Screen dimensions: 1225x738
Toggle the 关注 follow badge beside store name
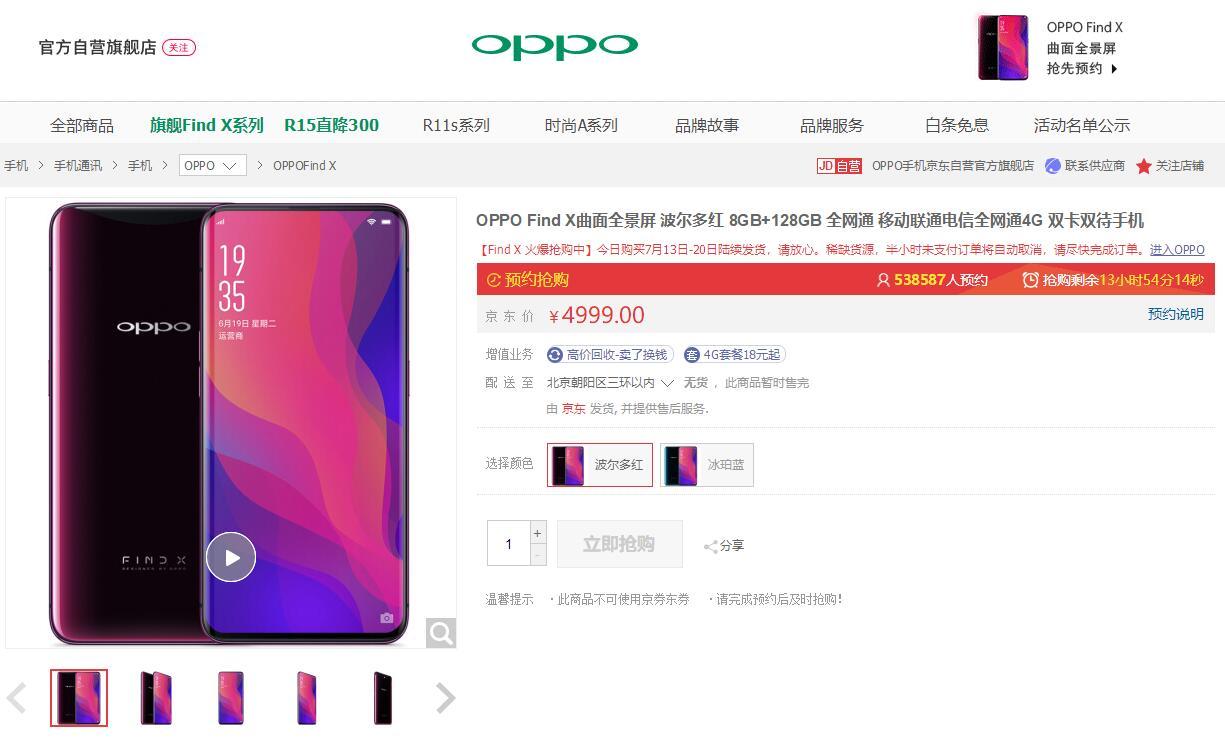(x=179, y=47)
